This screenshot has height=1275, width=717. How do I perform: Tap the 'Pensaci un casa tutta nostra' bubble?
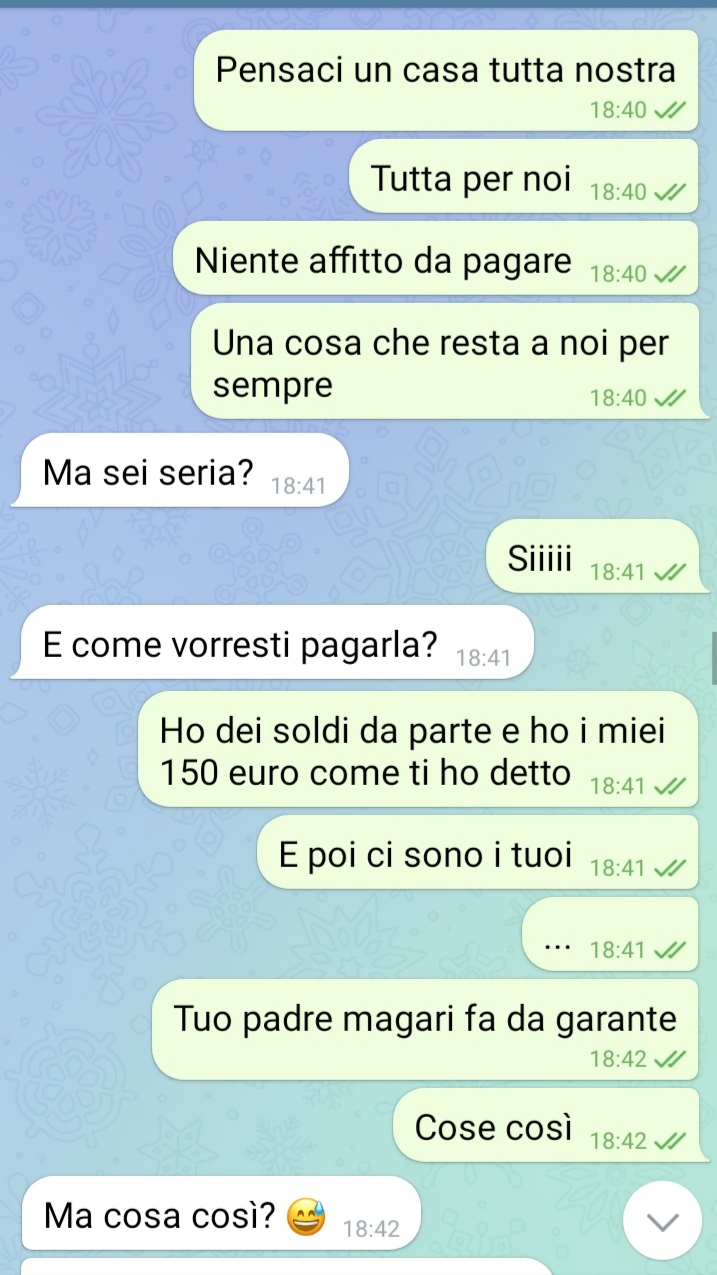coord(446,81)
